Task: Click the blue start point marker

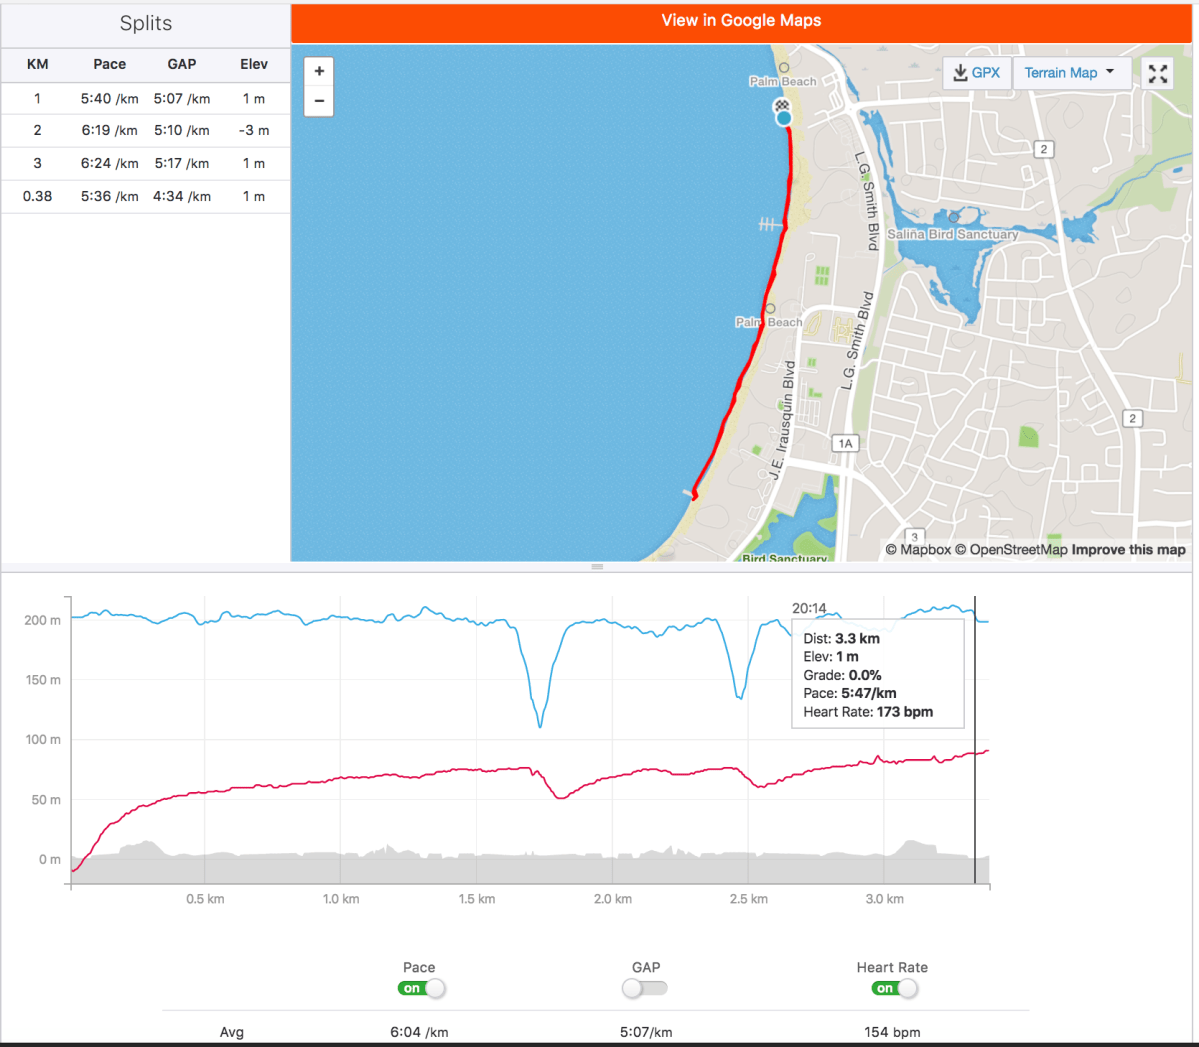Action: point(784,119)
